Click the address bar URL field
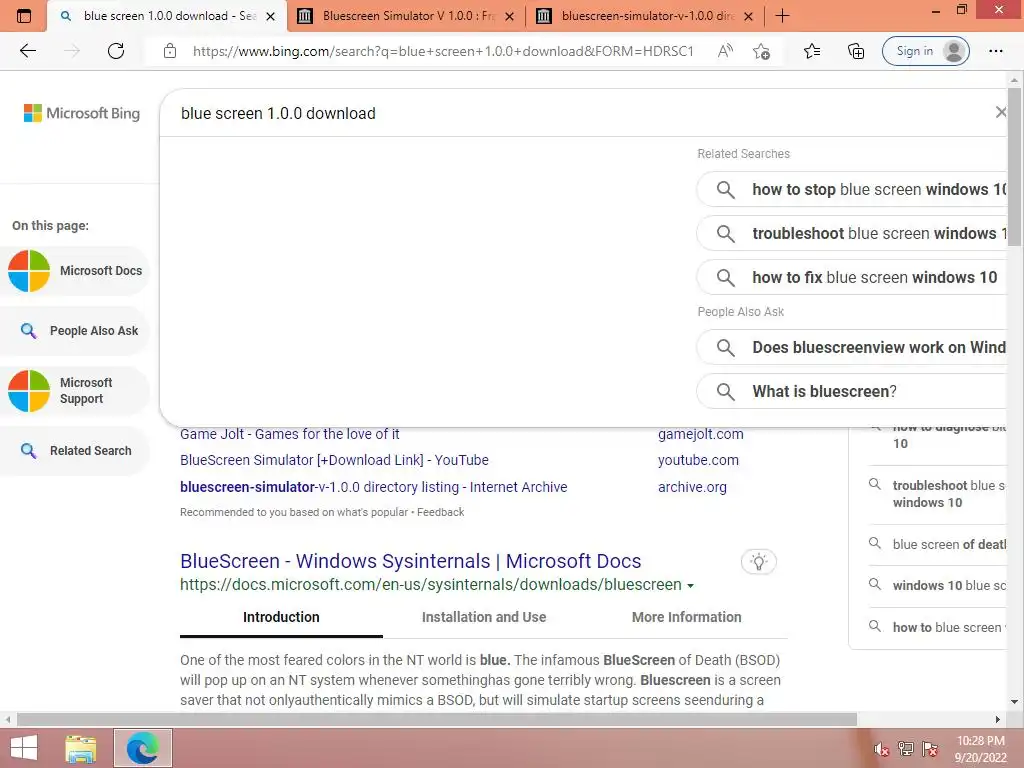This screenshot has width=1024, height=768. click(x=443, y=51)
